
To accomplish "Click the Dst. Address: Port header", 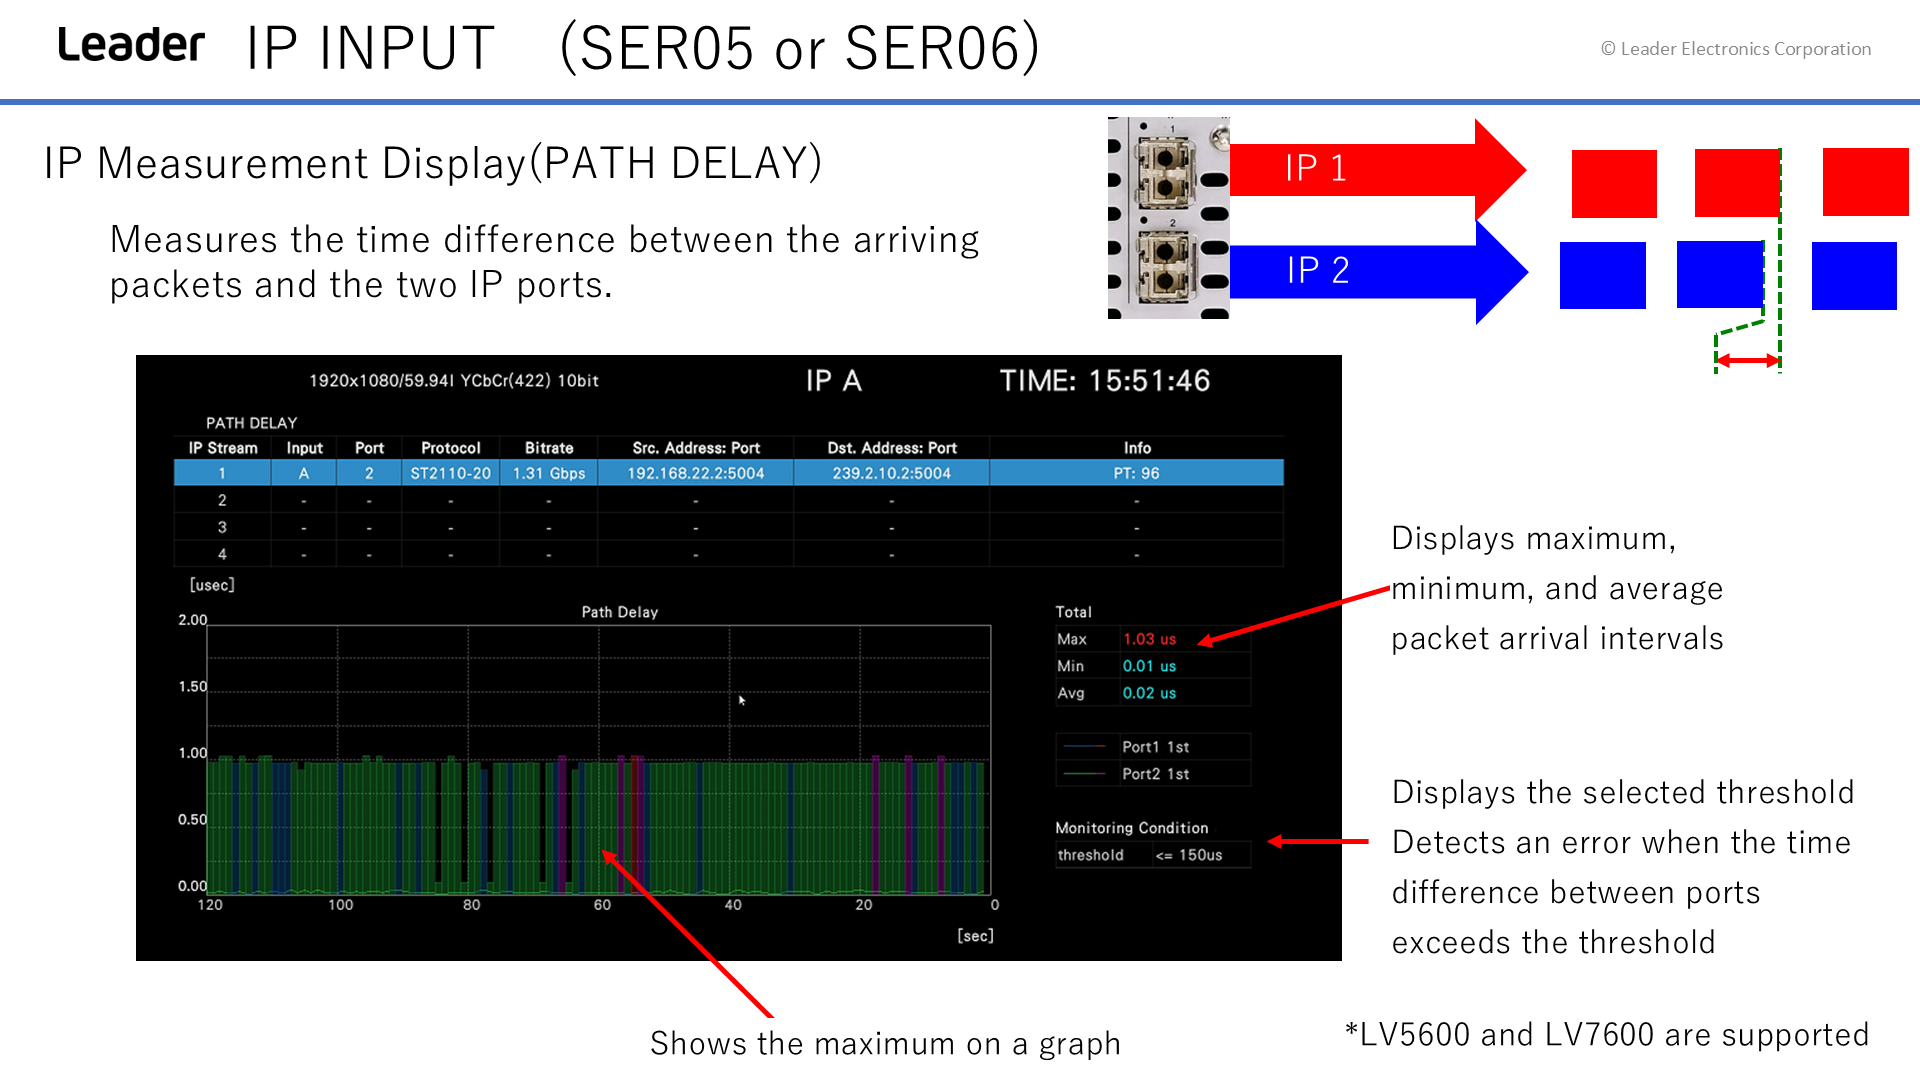I will pos(892,448).
